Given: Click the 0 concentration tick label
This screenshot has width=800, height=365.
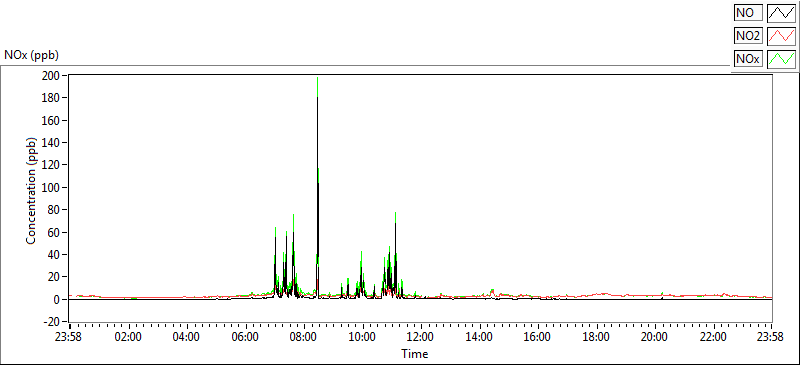Looking at the screenshot, I should [x=58, y=300].
